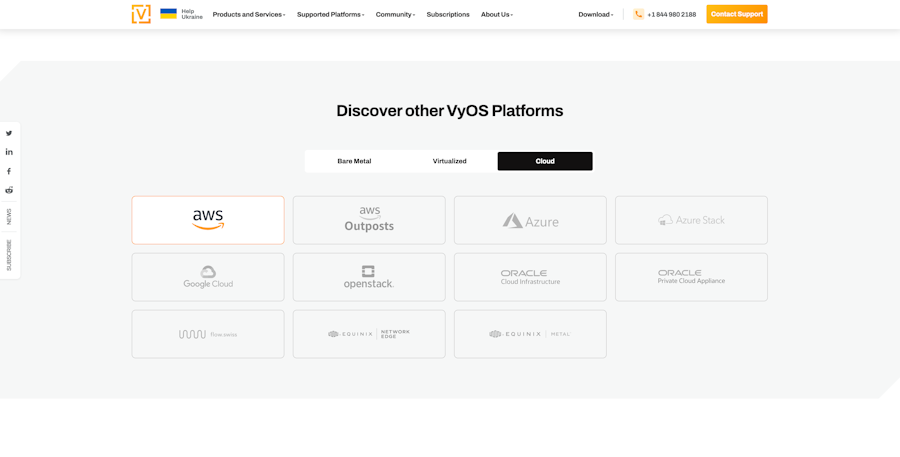
Task: Select the Equinix Metal card
Action: (x=530, y=334)
